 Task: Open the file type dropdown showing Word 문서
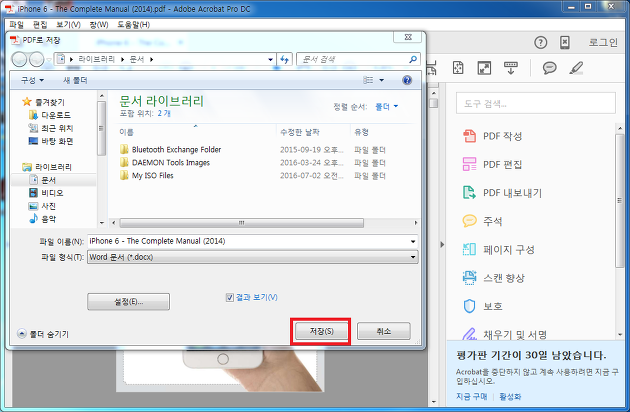click(253, 257)
